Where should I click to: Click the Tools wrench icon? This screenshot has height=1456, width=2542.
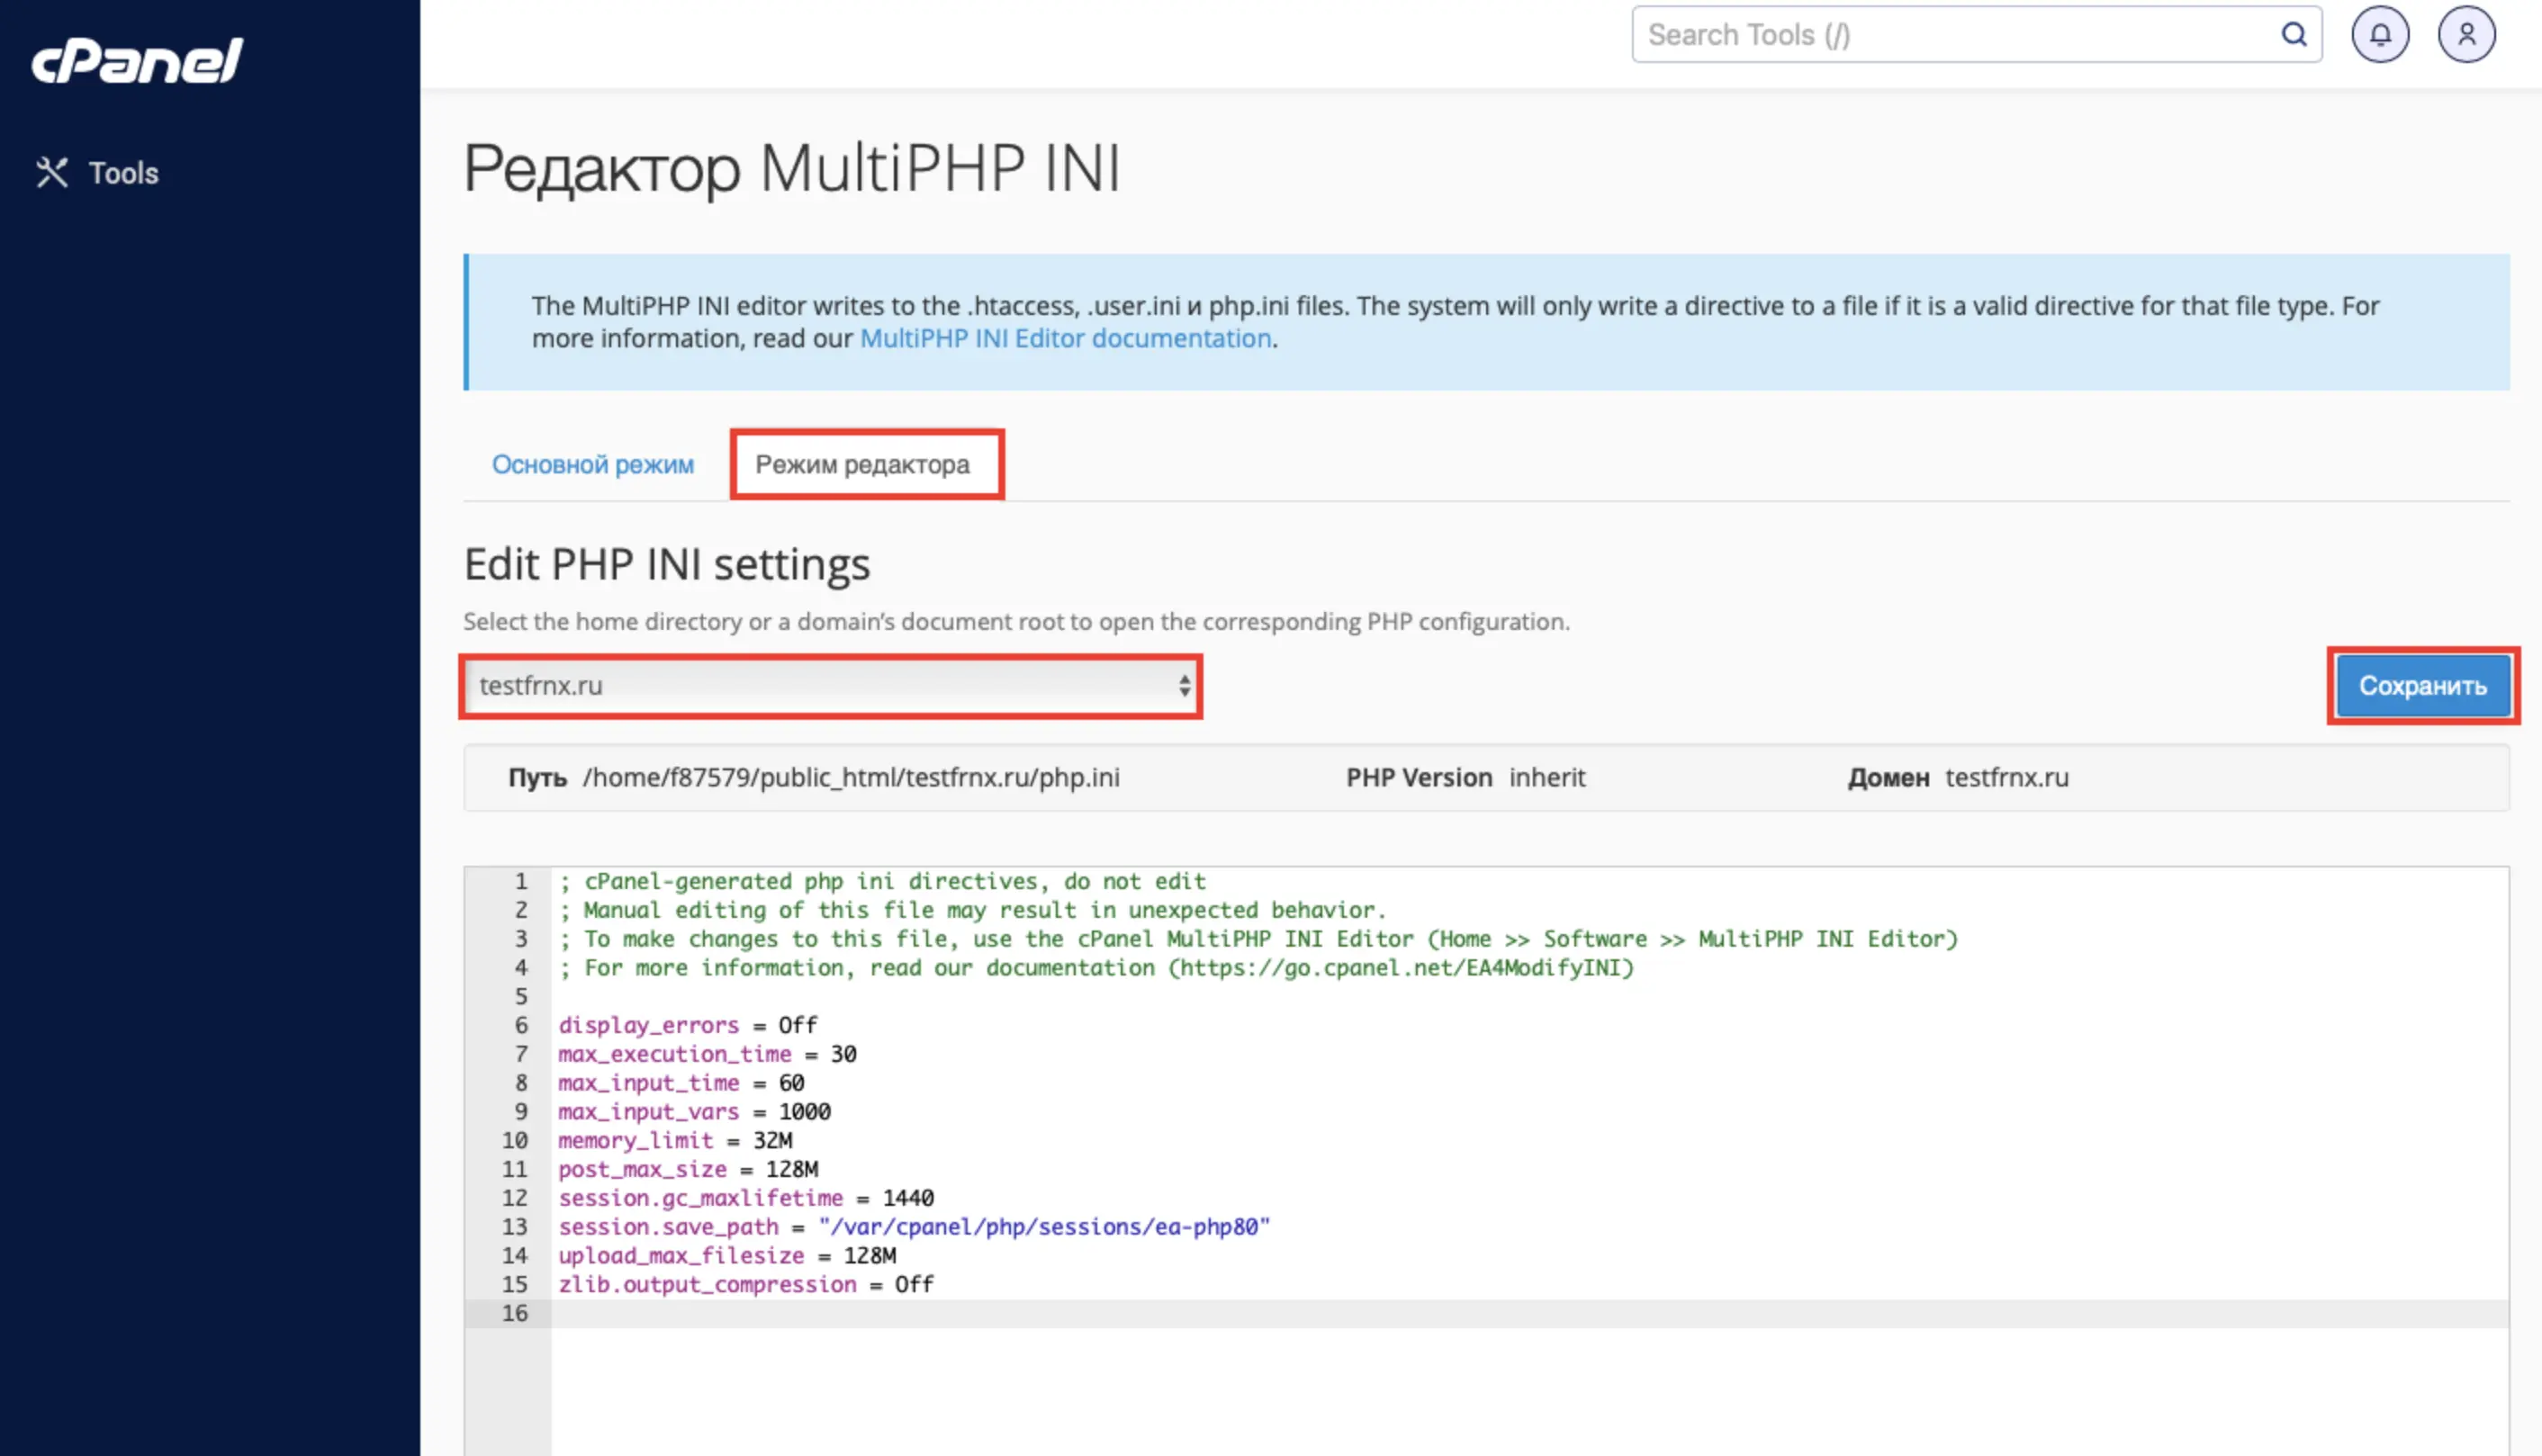pyautogui.click(x=52, y=173)
